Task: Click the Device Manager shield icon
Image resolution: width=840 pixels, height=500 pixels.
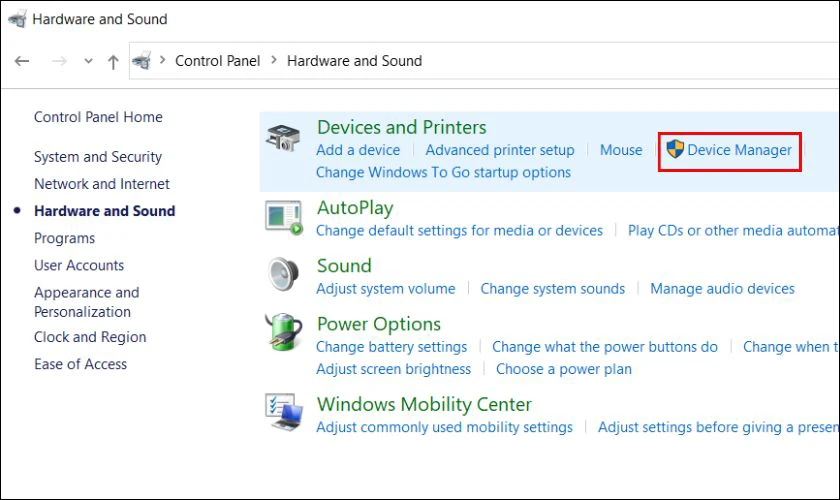Action: click(675, 149)
